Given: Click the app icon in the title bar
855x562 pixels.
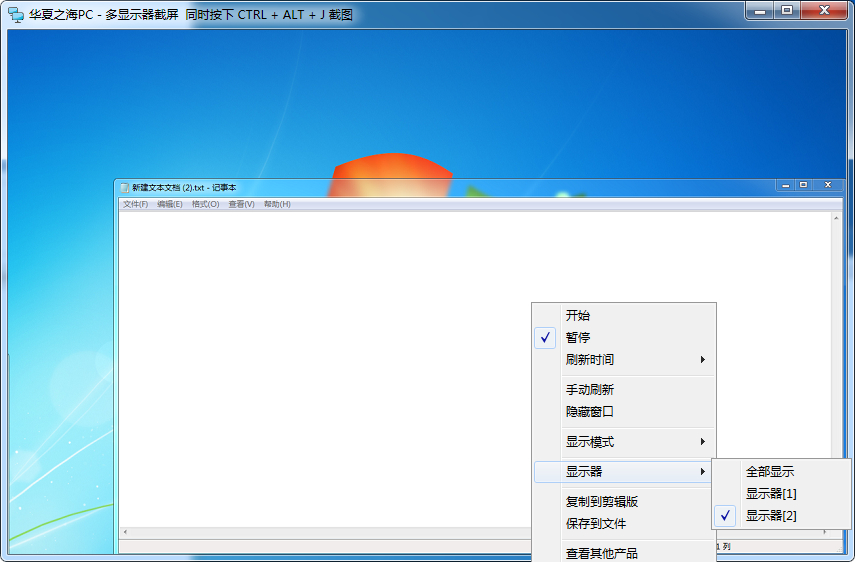Looking at the screenshot, I should click(16, 15).
